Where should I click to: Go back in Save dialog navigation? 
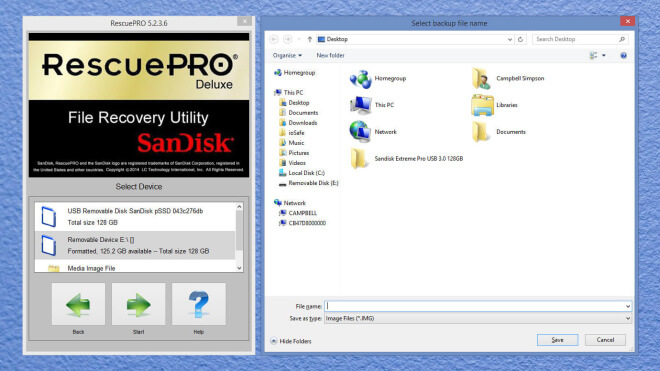(x=274, y=39)
